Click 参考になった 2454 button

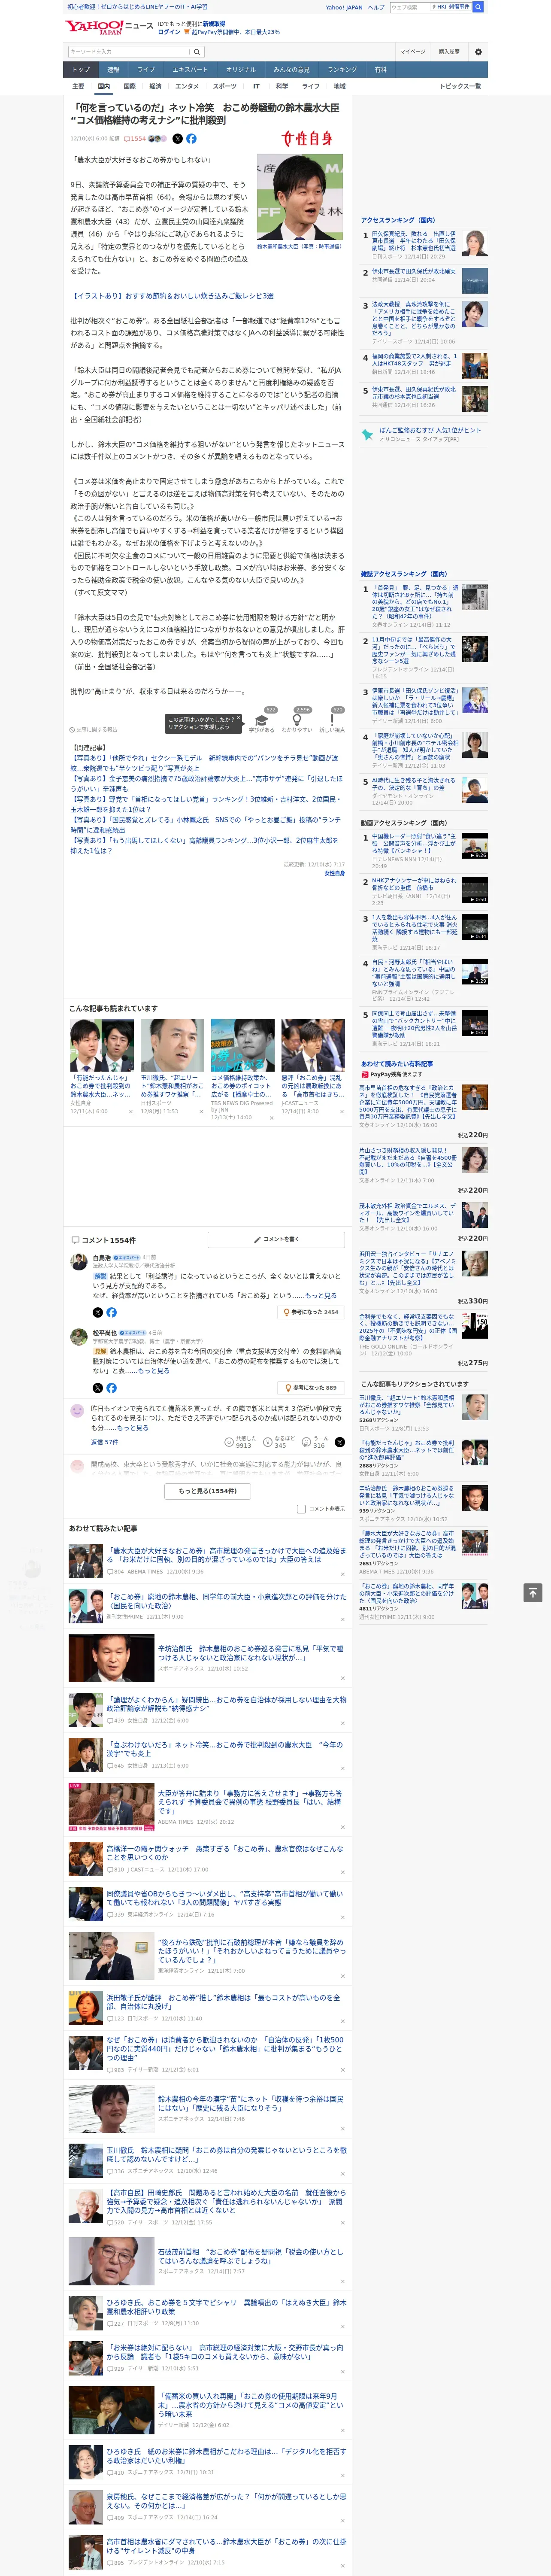[312, 1312]
